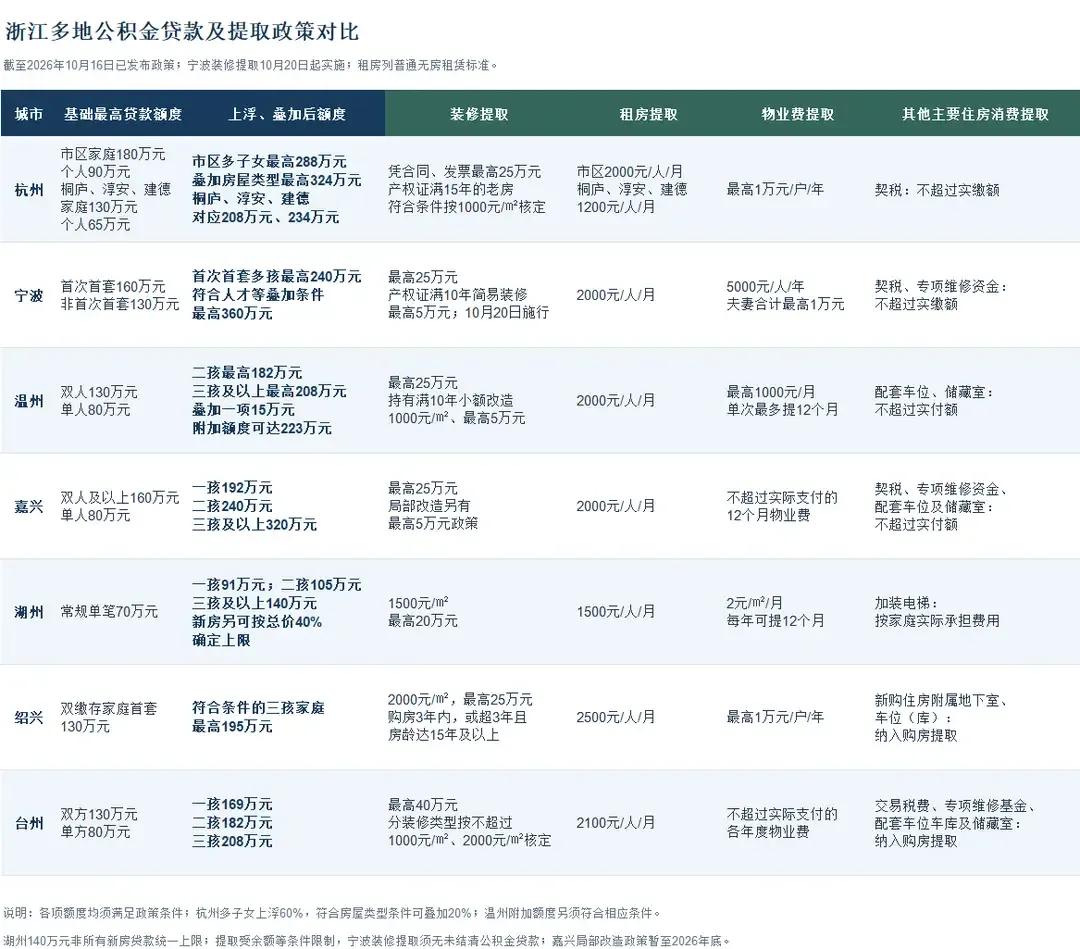Click 契税、专项维修资金： in Ningbo row

tap(941, 286)
